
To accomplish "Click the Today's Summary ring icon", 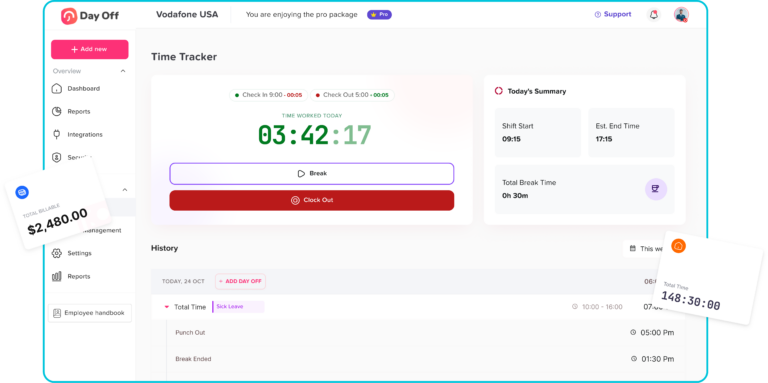I will tap(499, 91).
